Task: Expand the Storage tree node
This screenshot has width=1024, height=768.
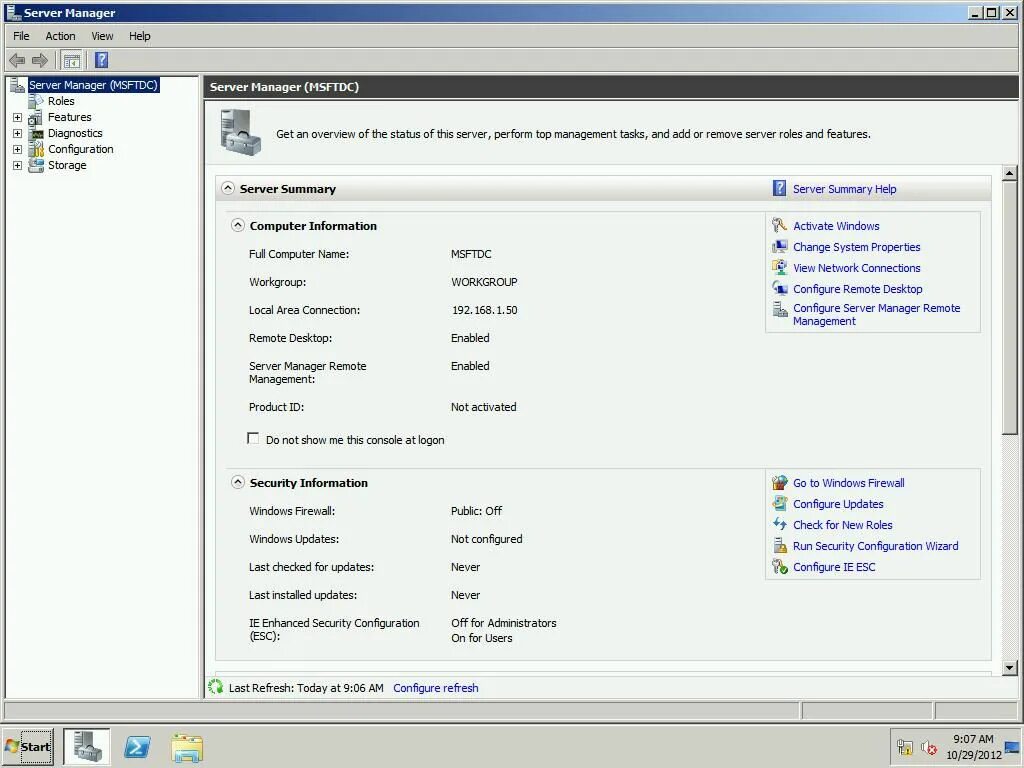Action: click(18, 165)
